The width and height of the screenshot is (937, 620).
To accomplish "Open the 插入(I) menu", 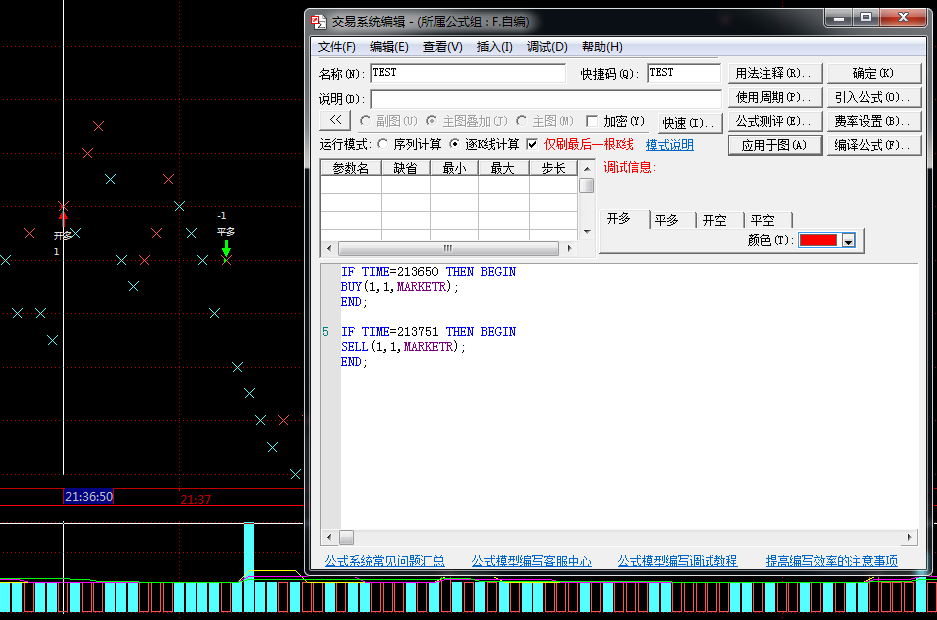I will (495, 47).
